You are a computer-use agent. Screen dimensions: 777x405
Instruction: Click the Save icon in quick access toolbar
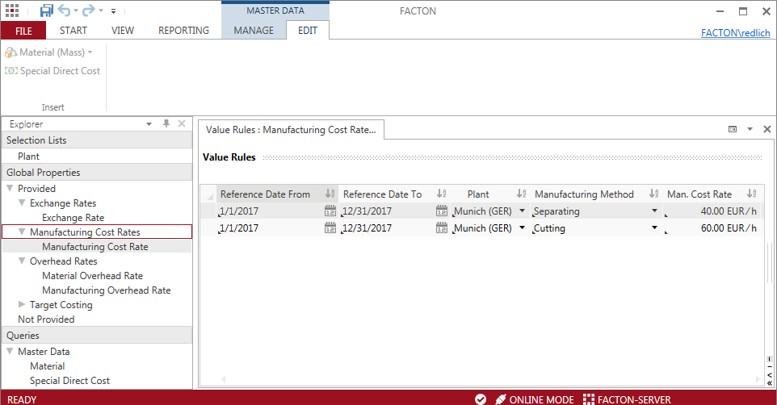point(46,10)
